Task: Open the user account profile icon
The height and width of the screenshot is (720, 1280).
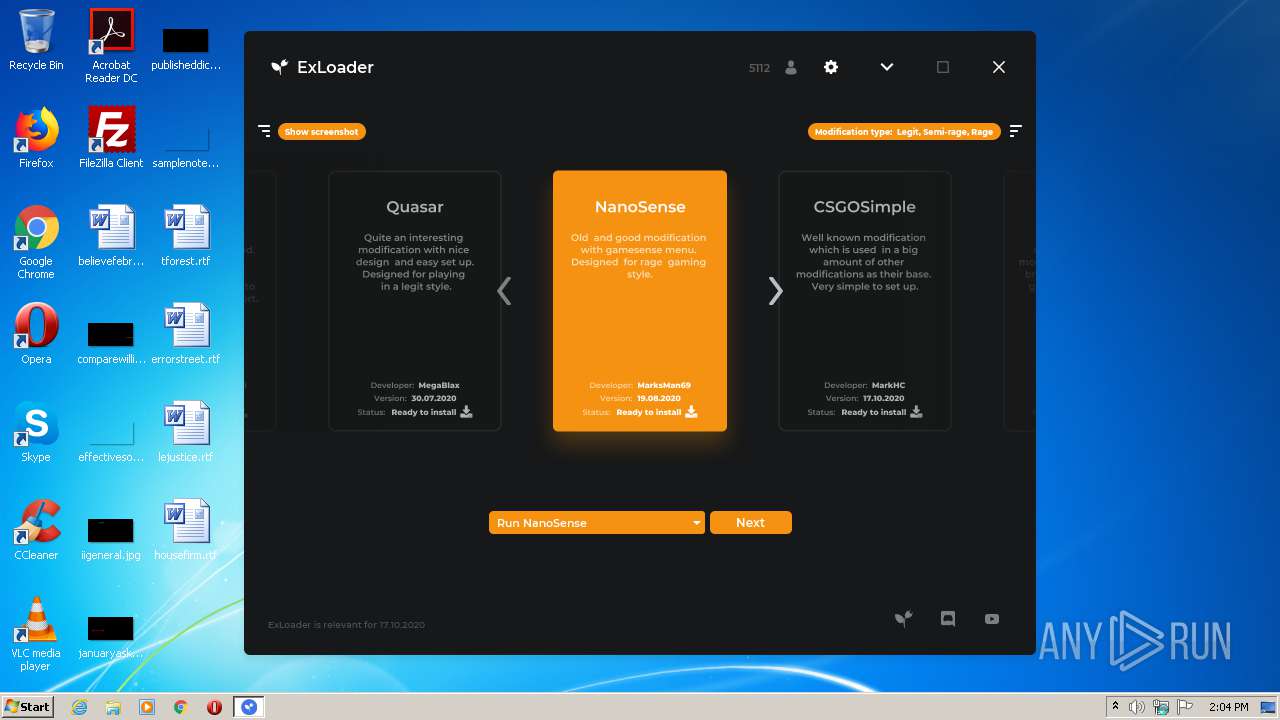Action: tap(791, 67)
